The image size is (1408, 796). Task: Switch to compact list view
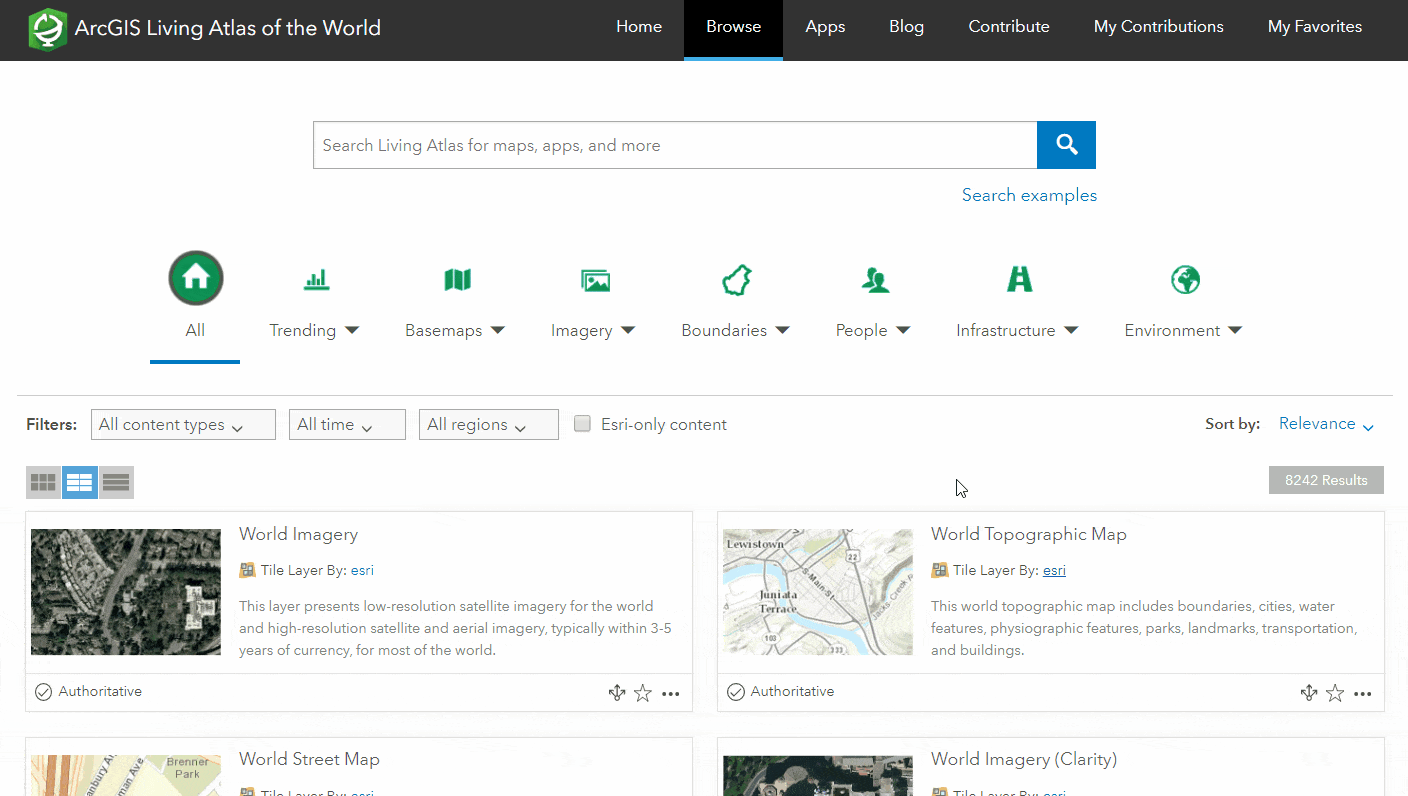point(116,482)
